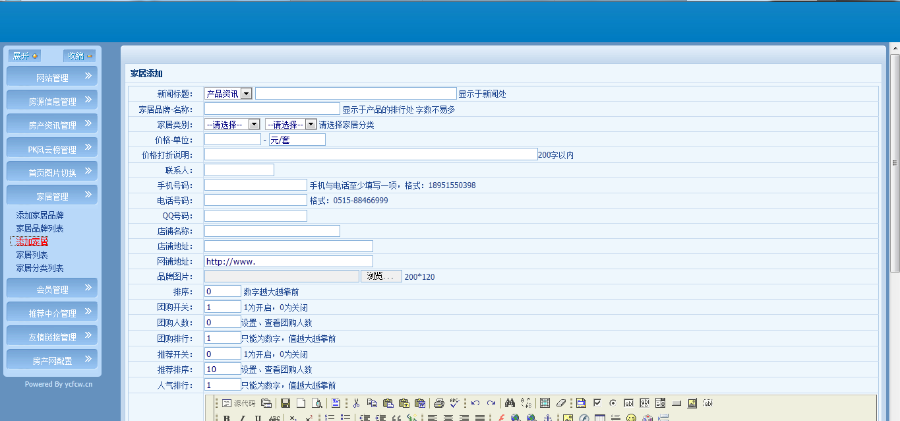The height and width of the screenshot is (421, 900).
Task: Click the Undo arrow icon
Action: tap(475, 403)
